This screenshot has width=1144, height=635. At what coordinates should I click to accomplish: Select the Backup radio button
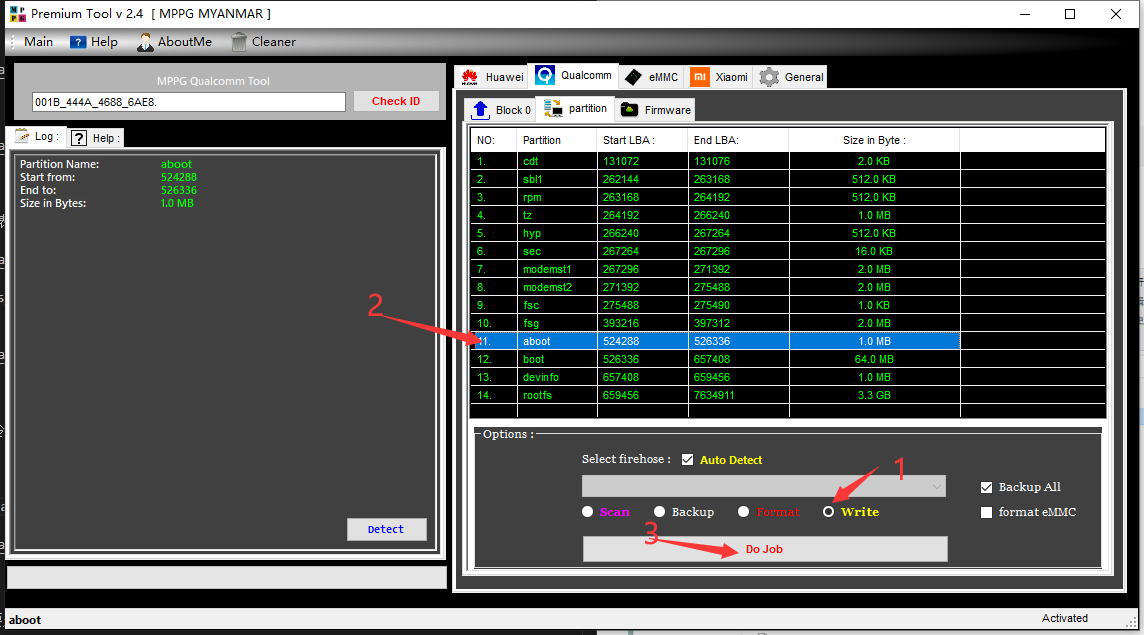point(660,512)
